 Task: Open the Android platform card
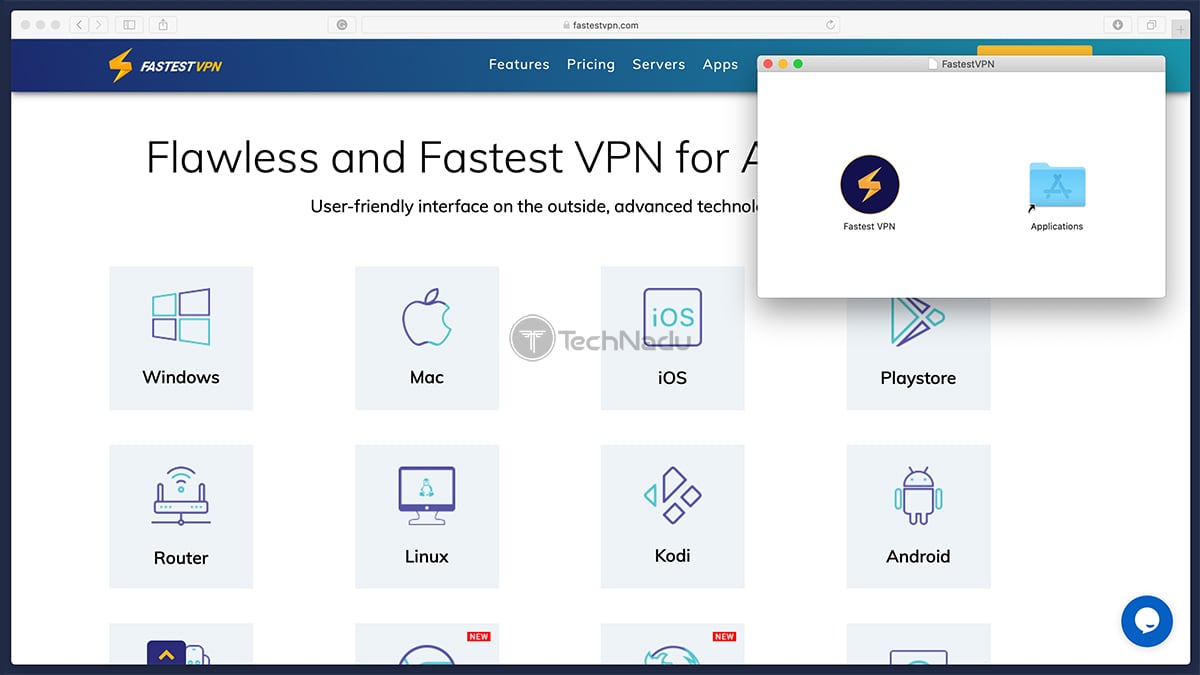click(x=918, y=516)
